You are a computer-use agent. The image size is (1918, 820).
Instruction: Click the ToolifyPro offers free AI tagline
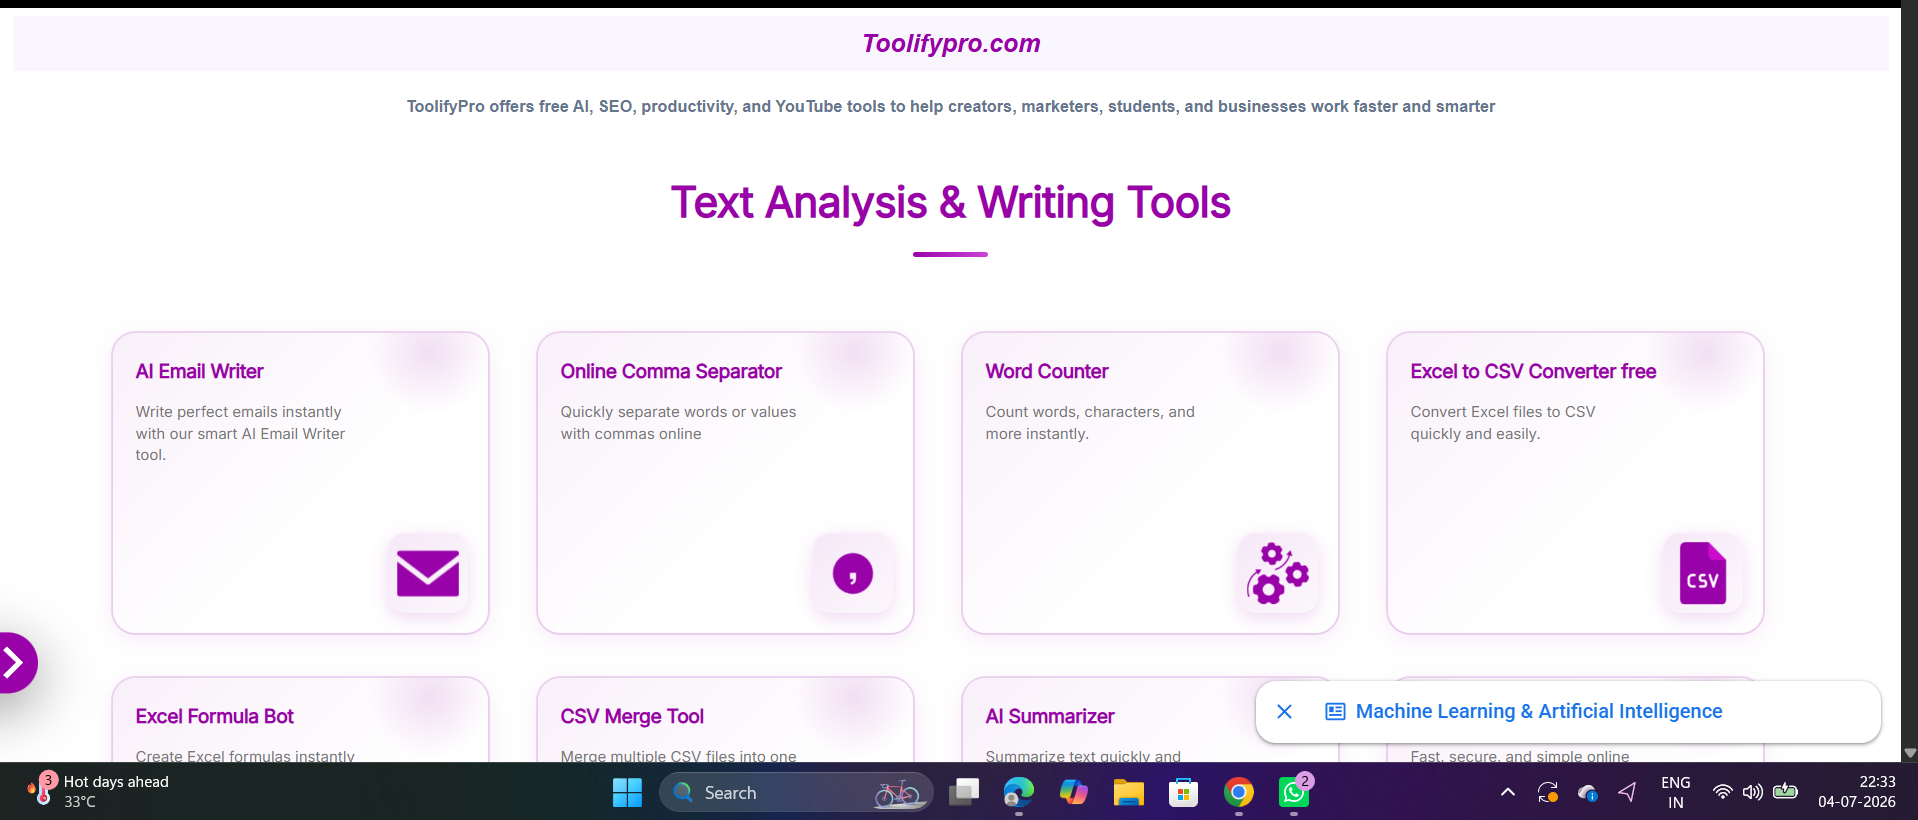point(951,106)
